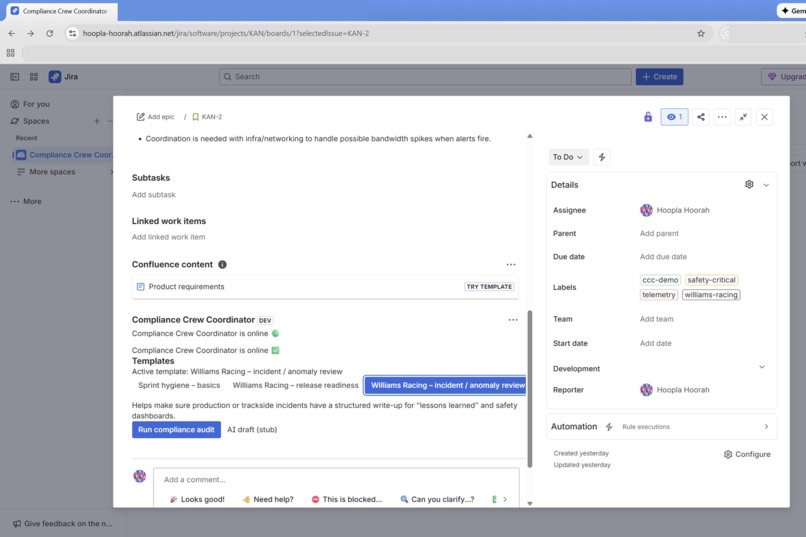Run compliance audit
806x537 pixels.
[176, 430]
